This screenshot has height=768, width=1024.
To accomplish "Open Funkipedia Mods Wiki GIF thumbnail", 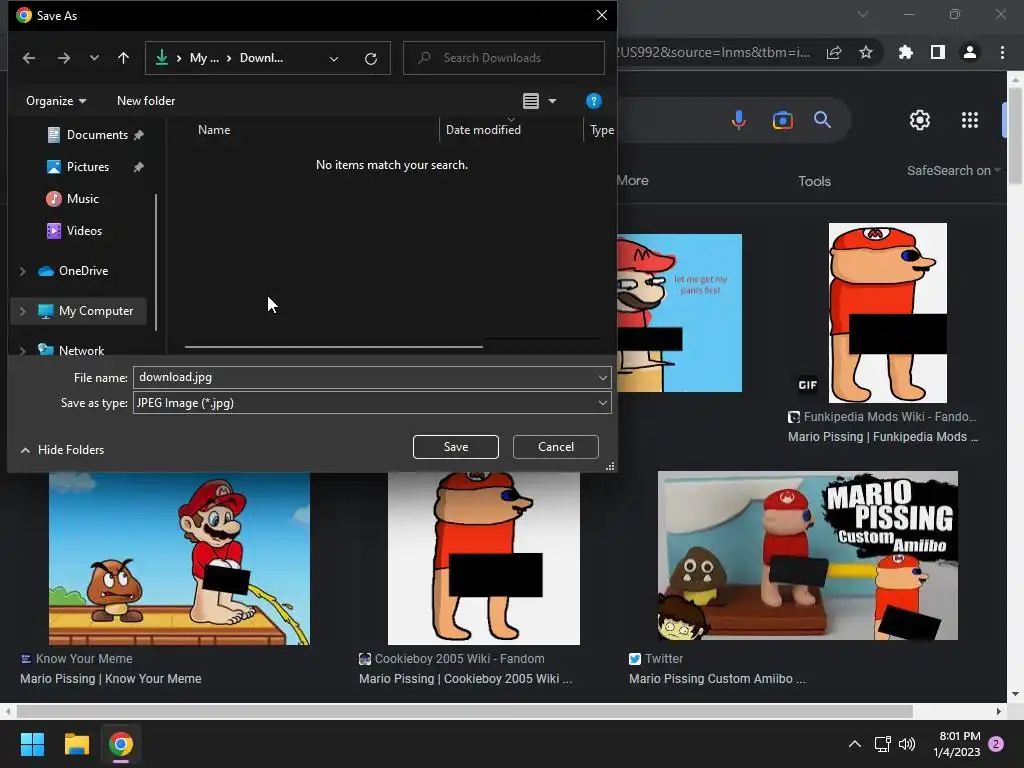I will pyautogui.click(x=888, y=313).
